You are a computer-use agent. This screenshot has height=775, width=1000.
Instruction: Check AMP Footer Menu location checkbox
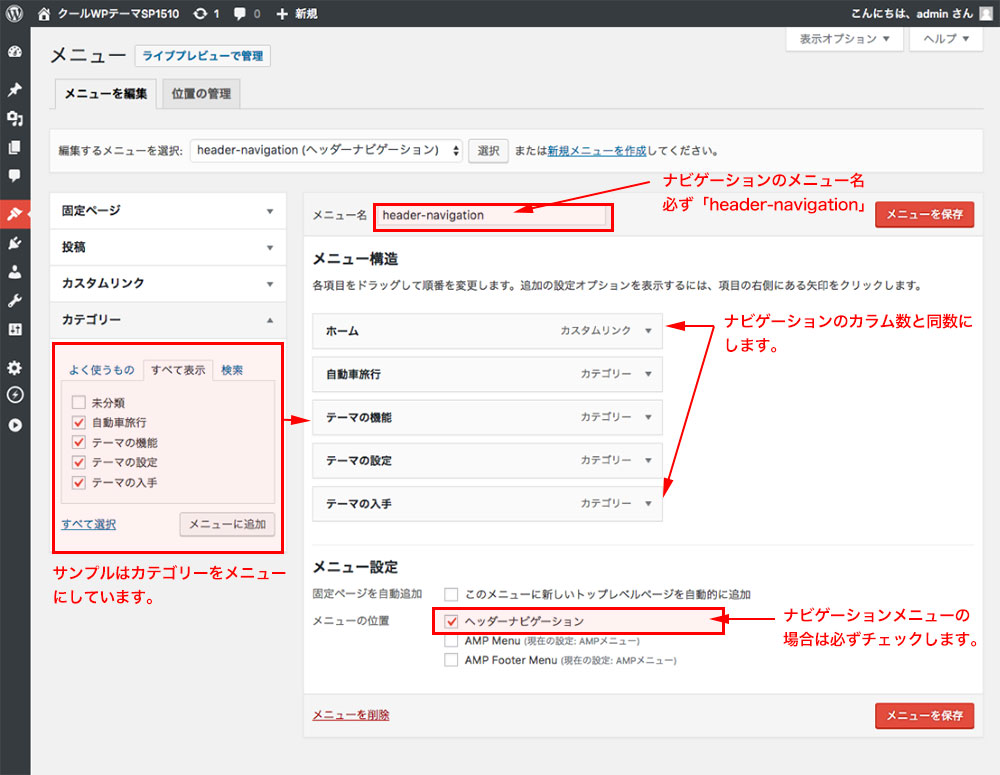point(451,660)
